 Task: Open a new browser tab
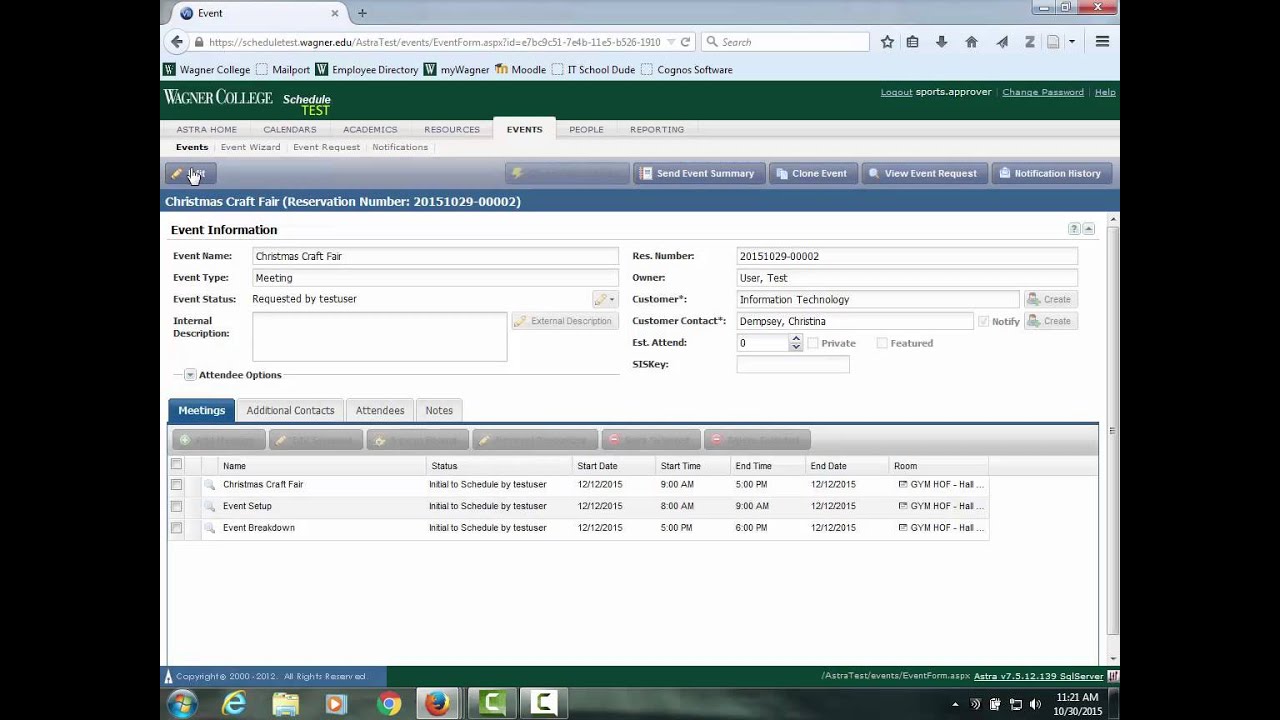point(362,13)
